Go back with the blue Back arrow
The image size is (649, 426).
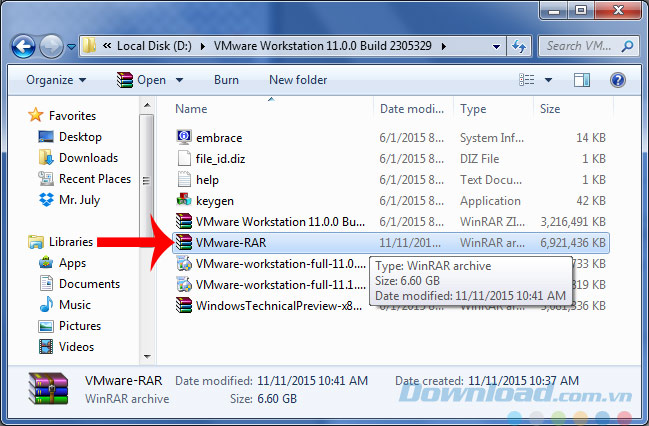[23, 46]
